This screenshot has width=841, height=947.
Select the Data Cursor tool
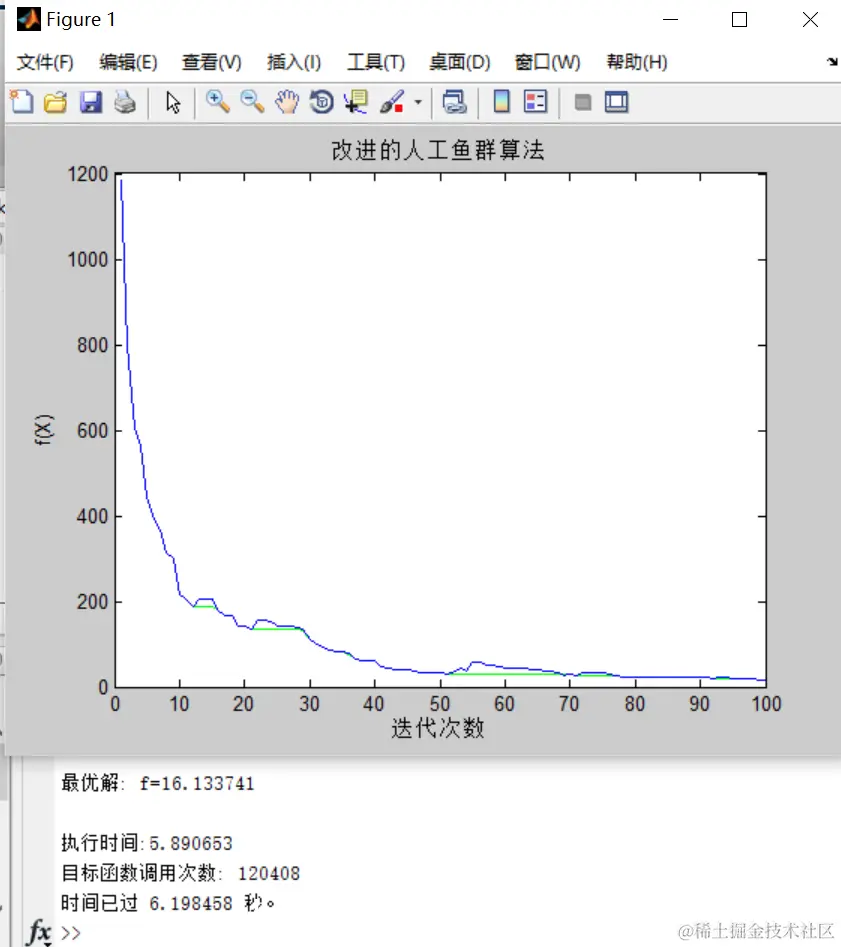[356, 102]
